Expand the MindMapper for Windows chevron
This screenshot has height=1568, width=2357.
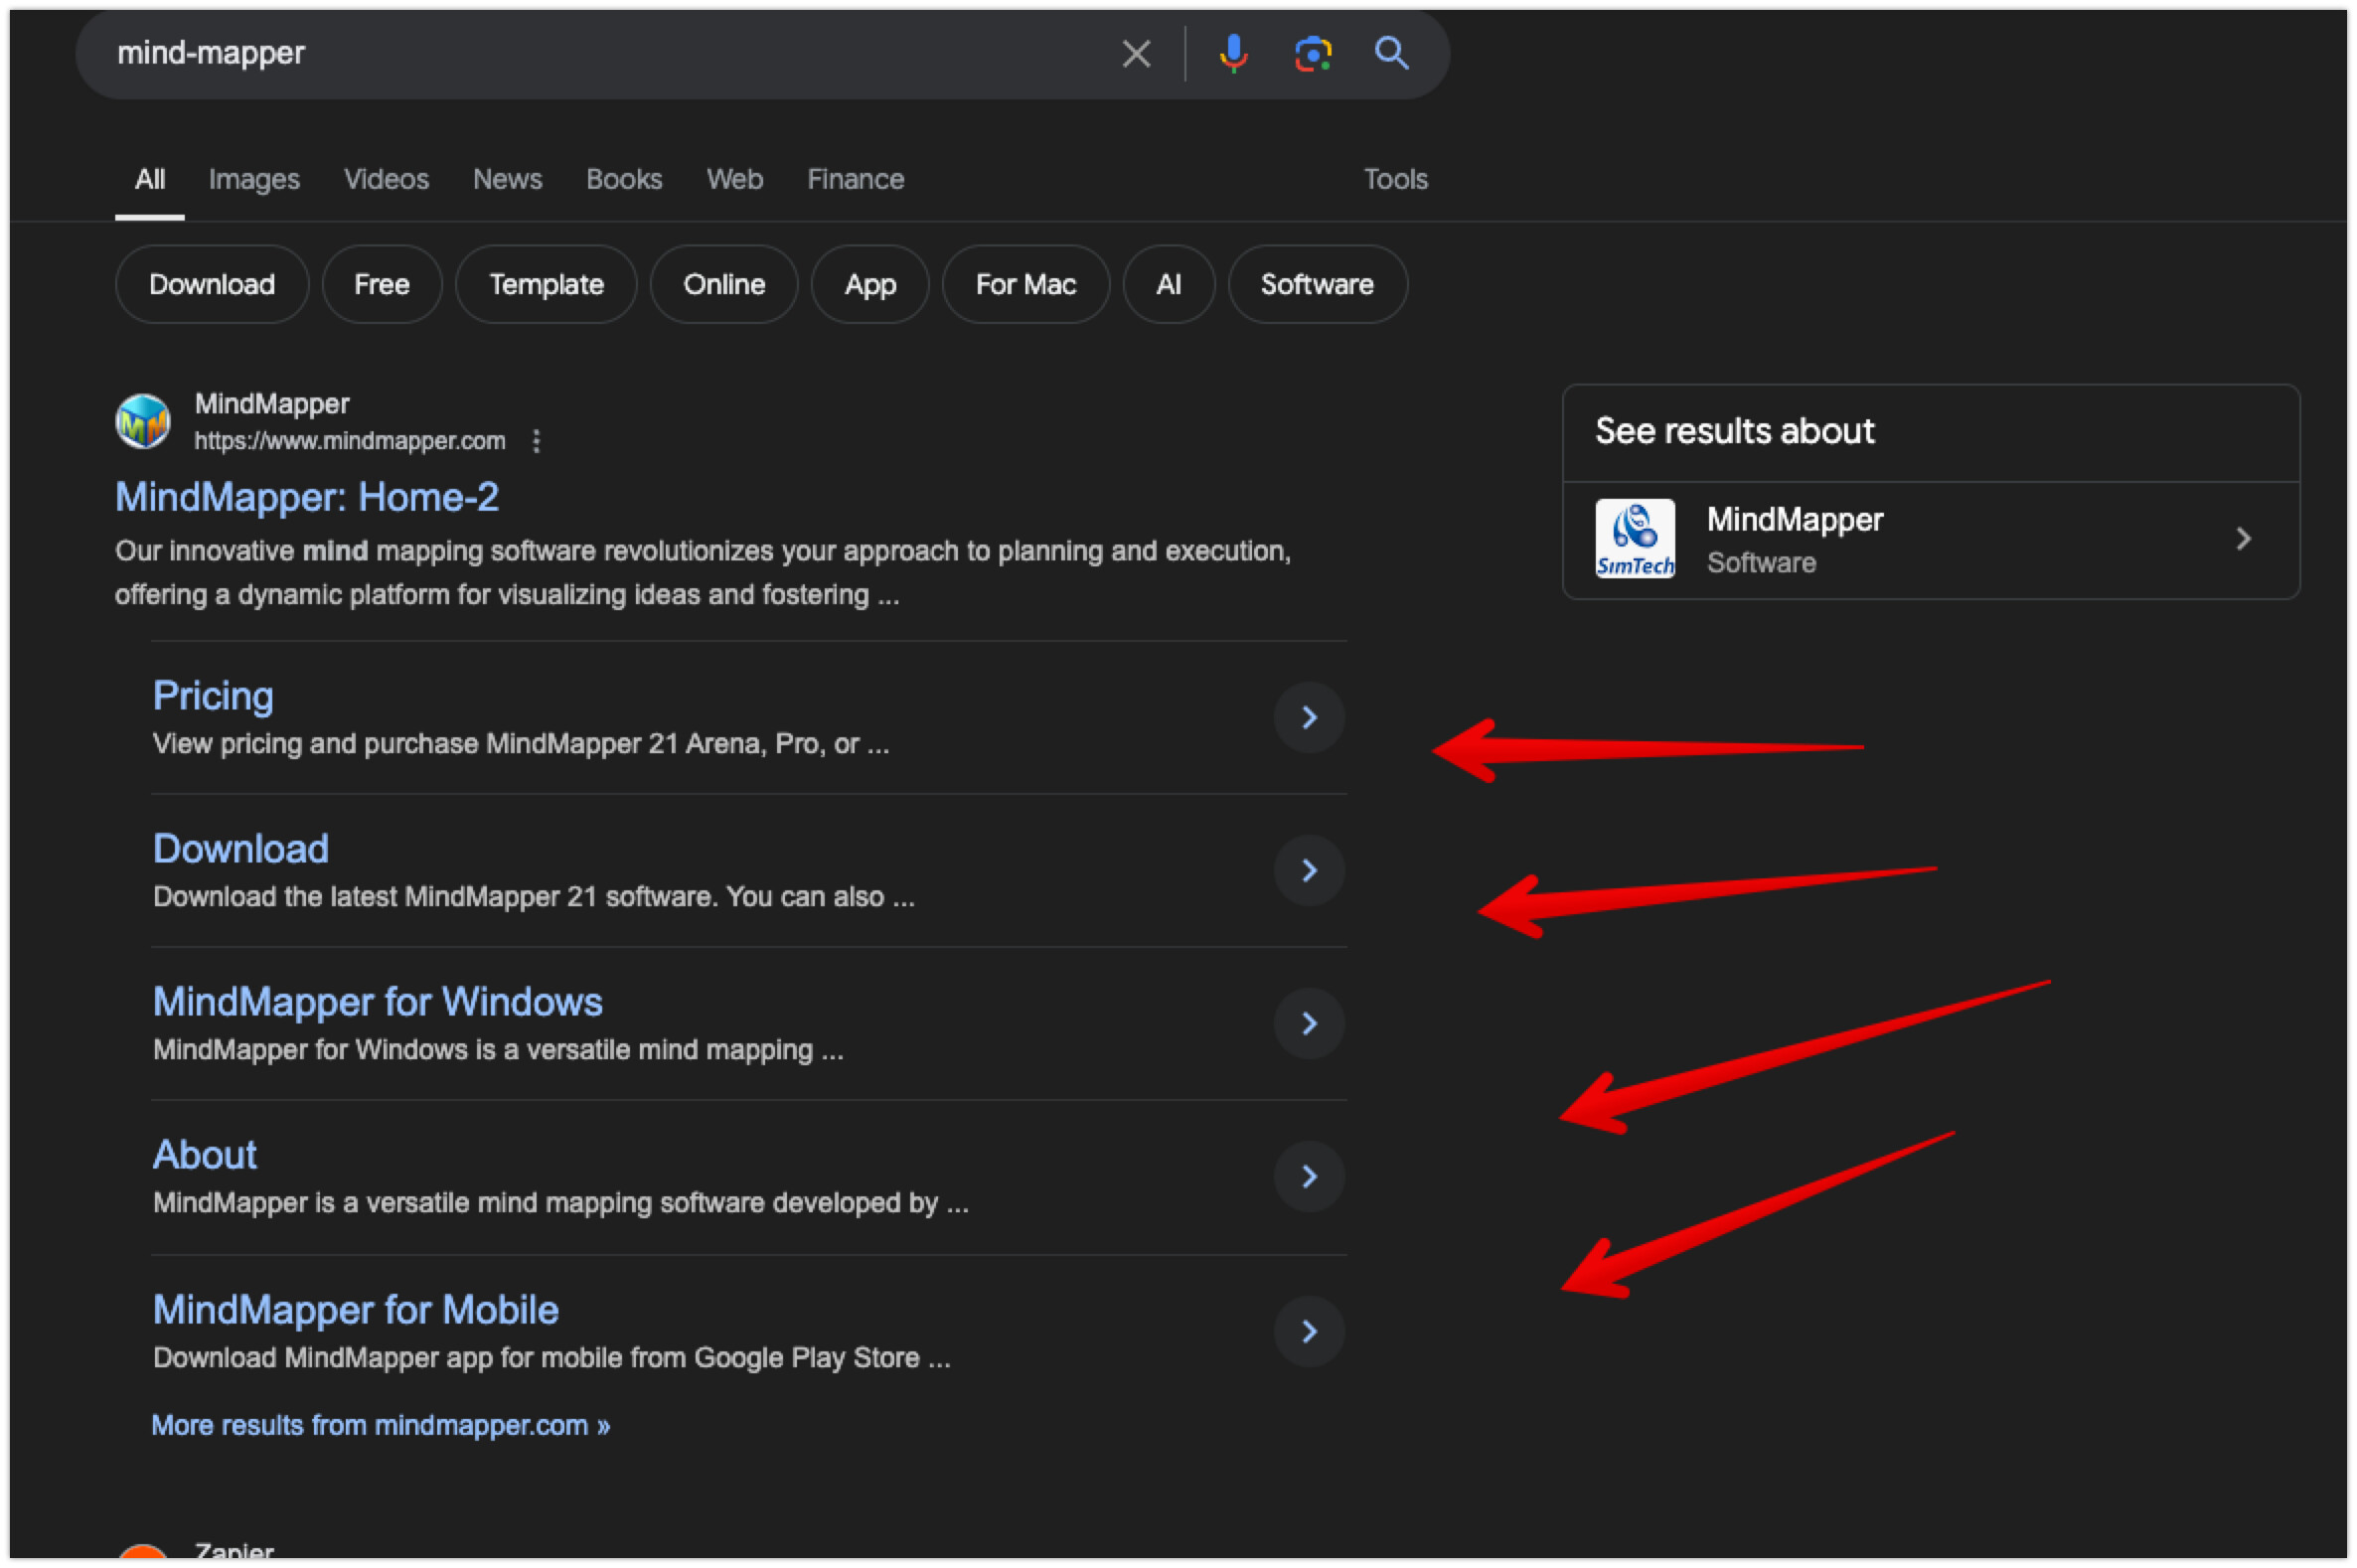[1309, 1023]
